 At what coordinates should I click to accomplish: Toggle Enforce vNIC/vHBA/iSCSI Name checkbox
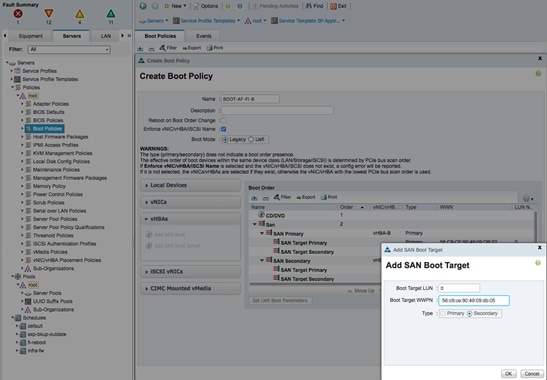click(x=224, y=129)
